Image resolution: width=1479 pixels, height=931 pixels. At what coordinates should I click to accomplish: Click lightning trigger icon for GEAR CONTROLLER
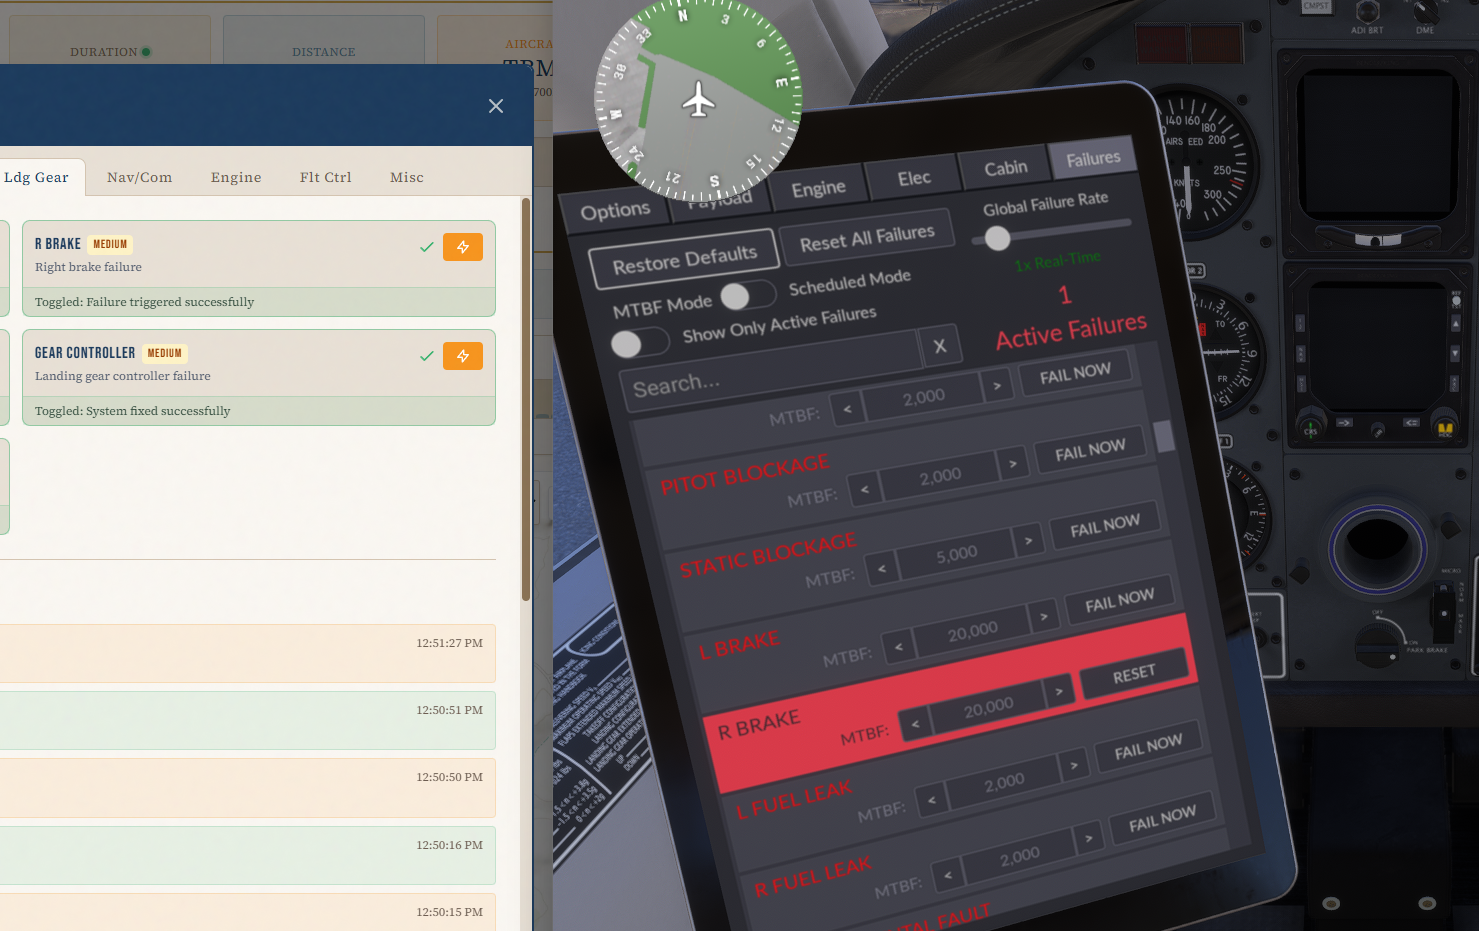point(462,356)
